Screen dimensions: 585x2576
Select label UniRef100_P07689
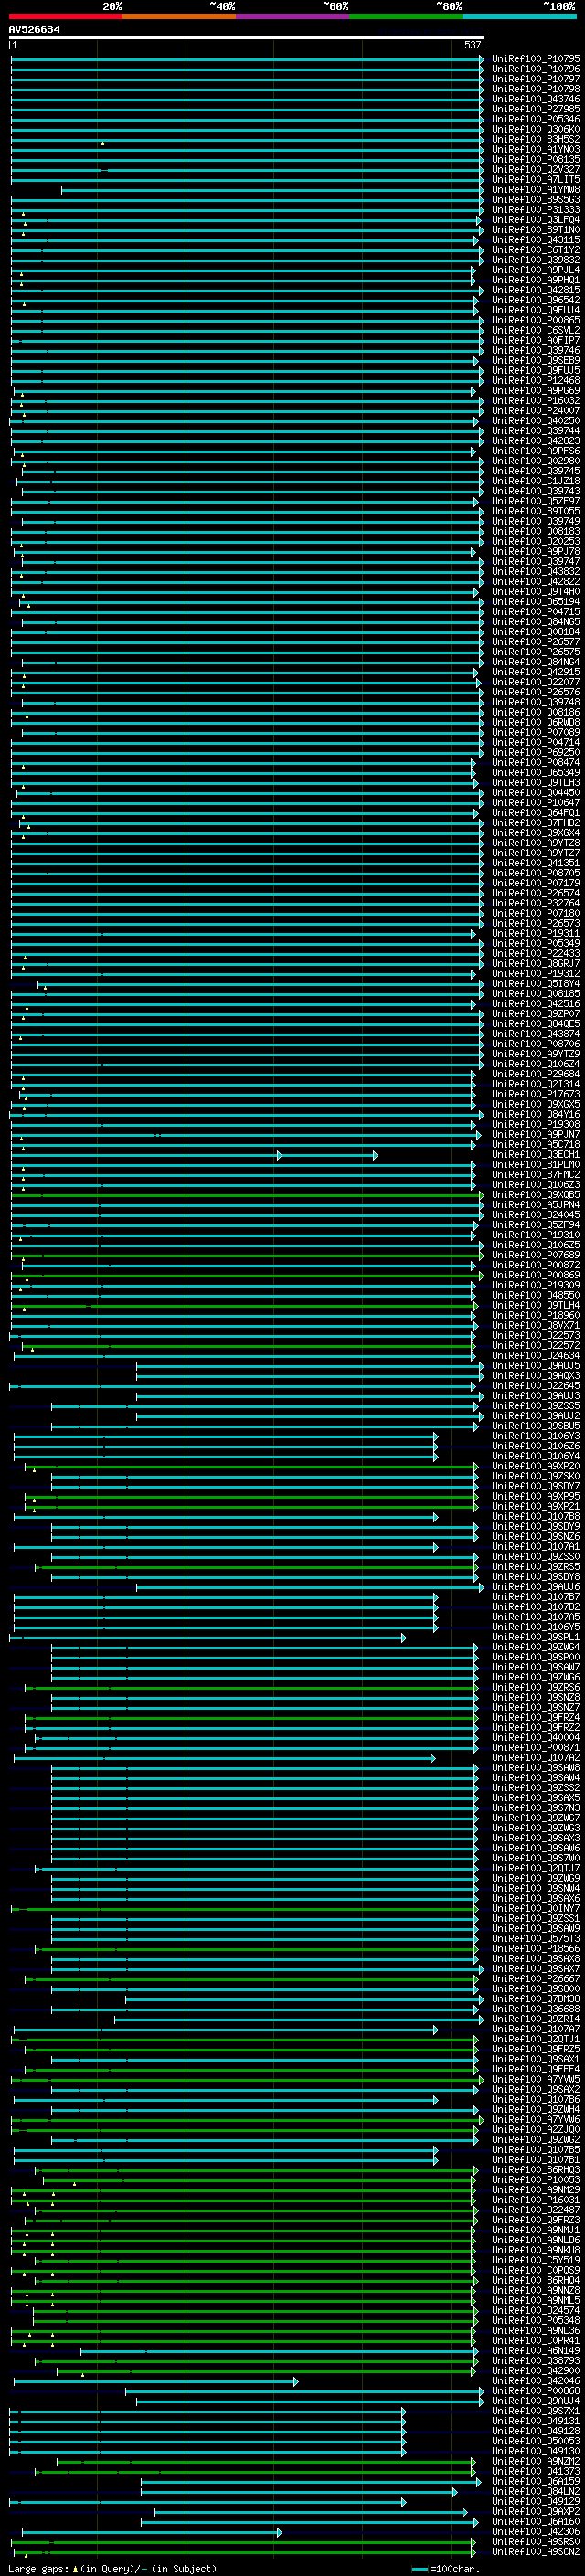536,1255
